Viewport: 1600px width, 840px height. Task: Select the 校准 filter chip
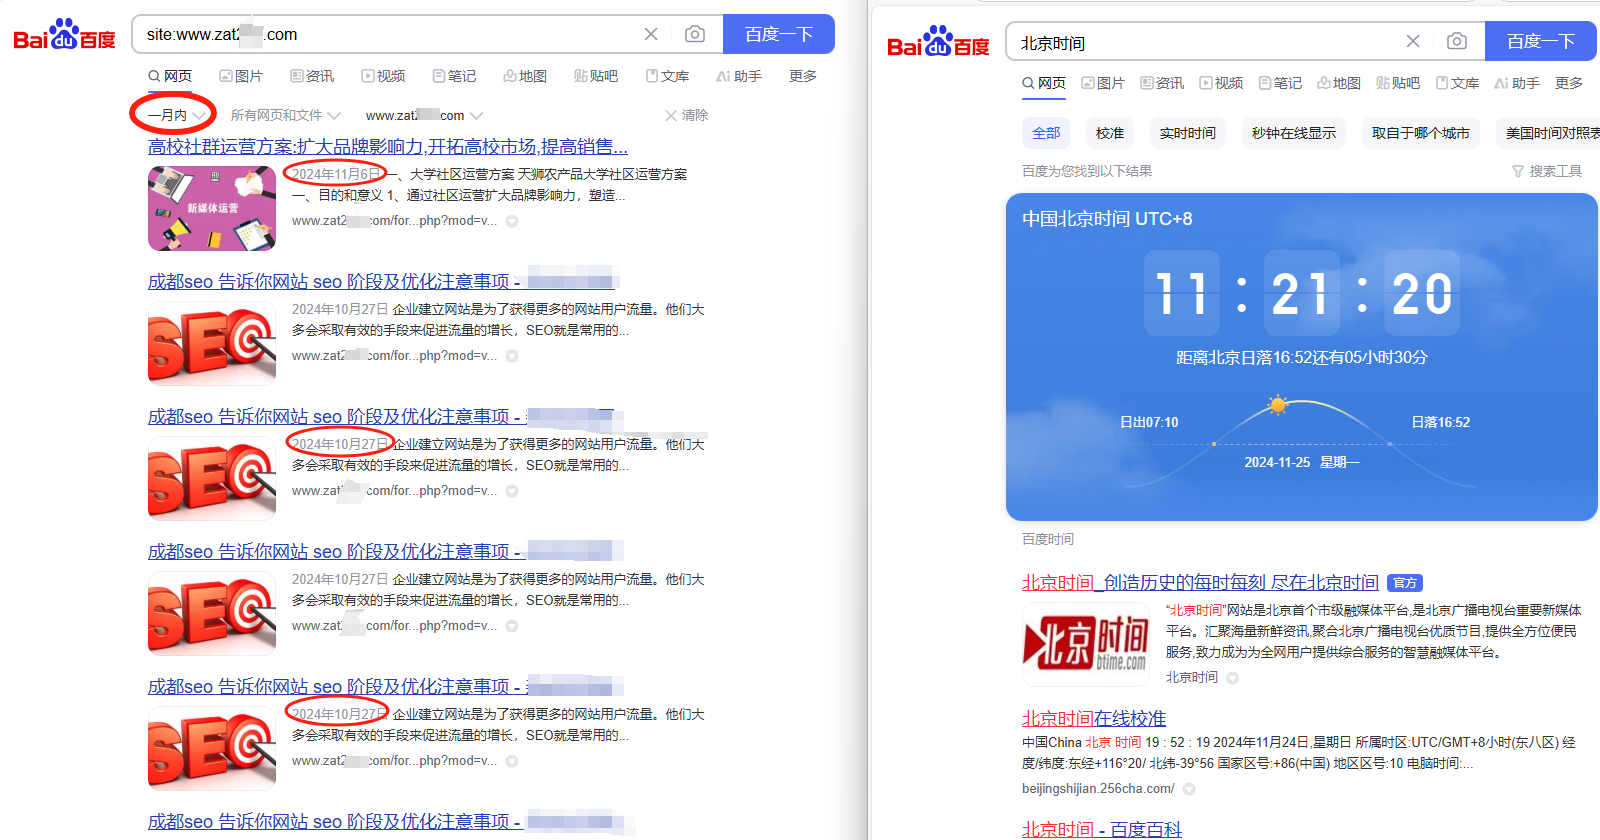(x=1110, y=133)
